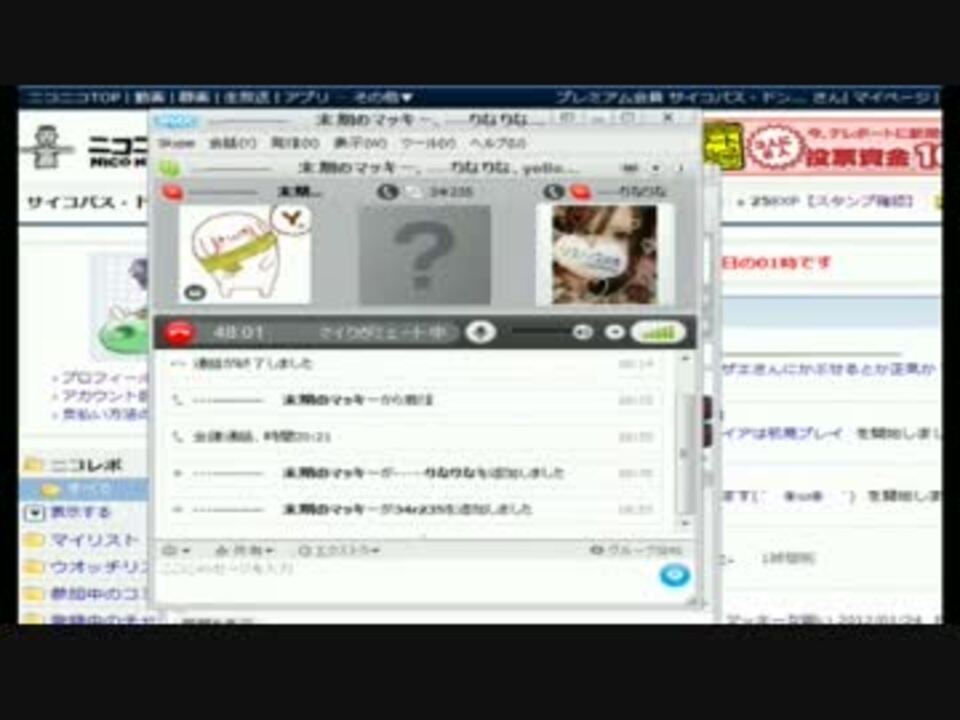This screenshot has height=720, width=960.
Task: Click the スタンプ確認 link on the niconico page
Action: pos(860,201)
